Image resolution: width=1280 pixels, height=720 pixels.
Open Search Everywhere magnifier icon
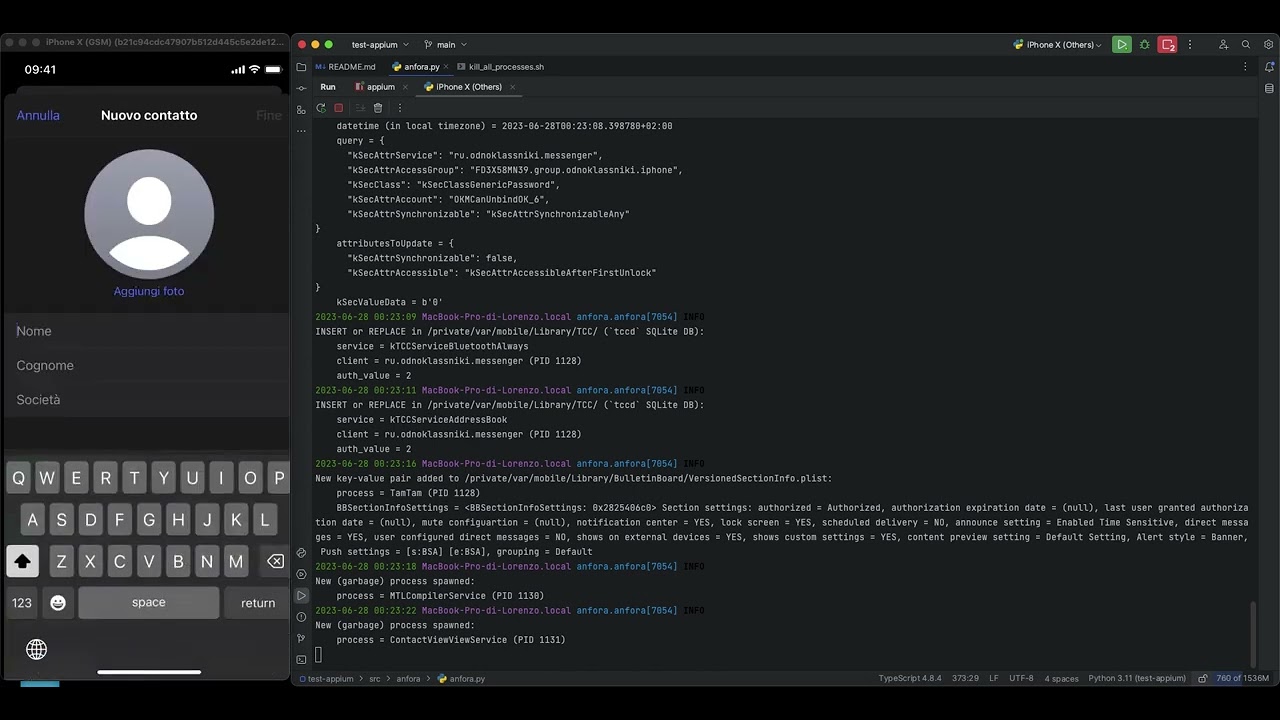click(1246, 45)
